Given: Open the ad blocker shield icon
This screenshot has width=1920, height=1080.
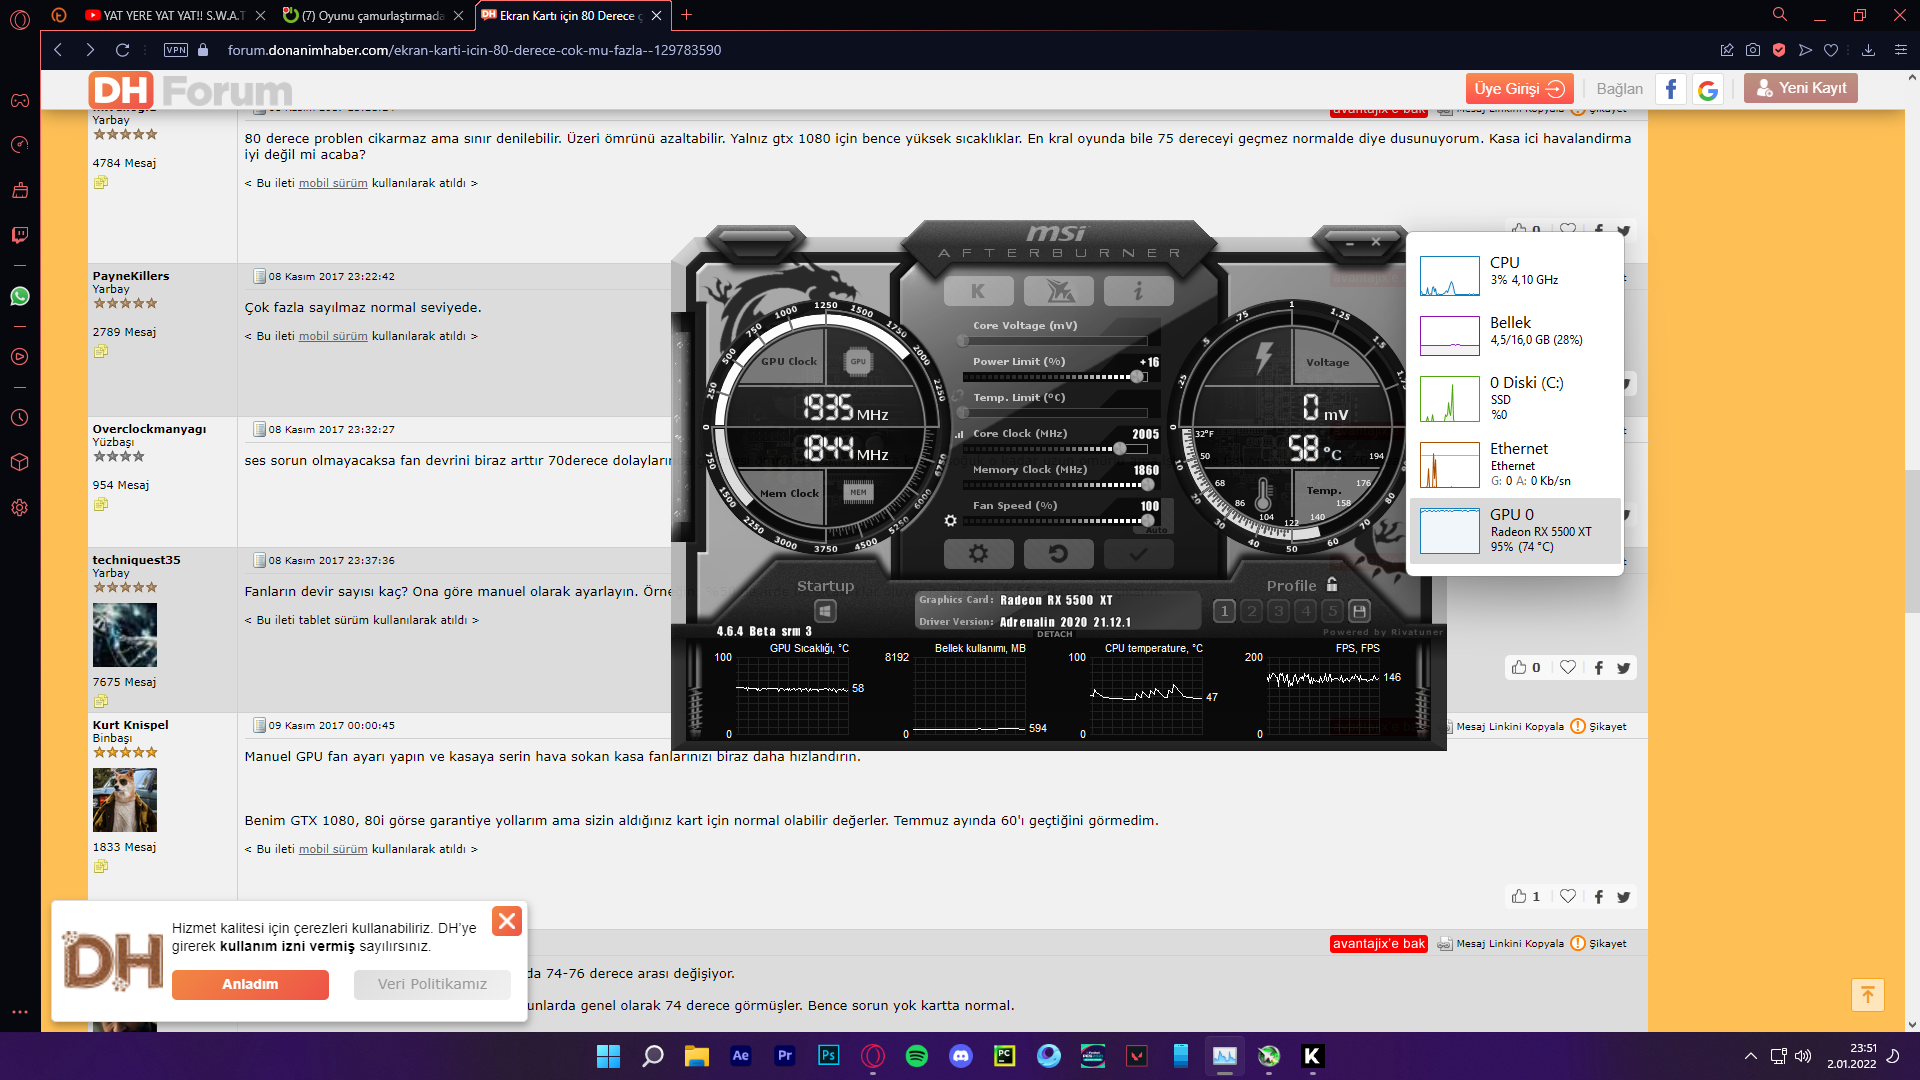Looking at the screenshot, I should pyautogui.click(x=1779, y=50).
